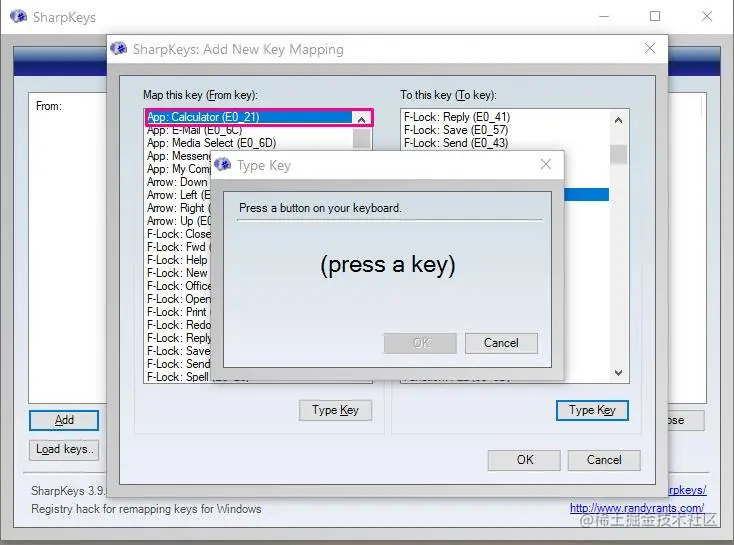Image resolution: width=734 pixels, height=545 pixels.
Task: Click Load keys in SharpKeys main window
Action: pyautogui.click(x=64, y=449)
